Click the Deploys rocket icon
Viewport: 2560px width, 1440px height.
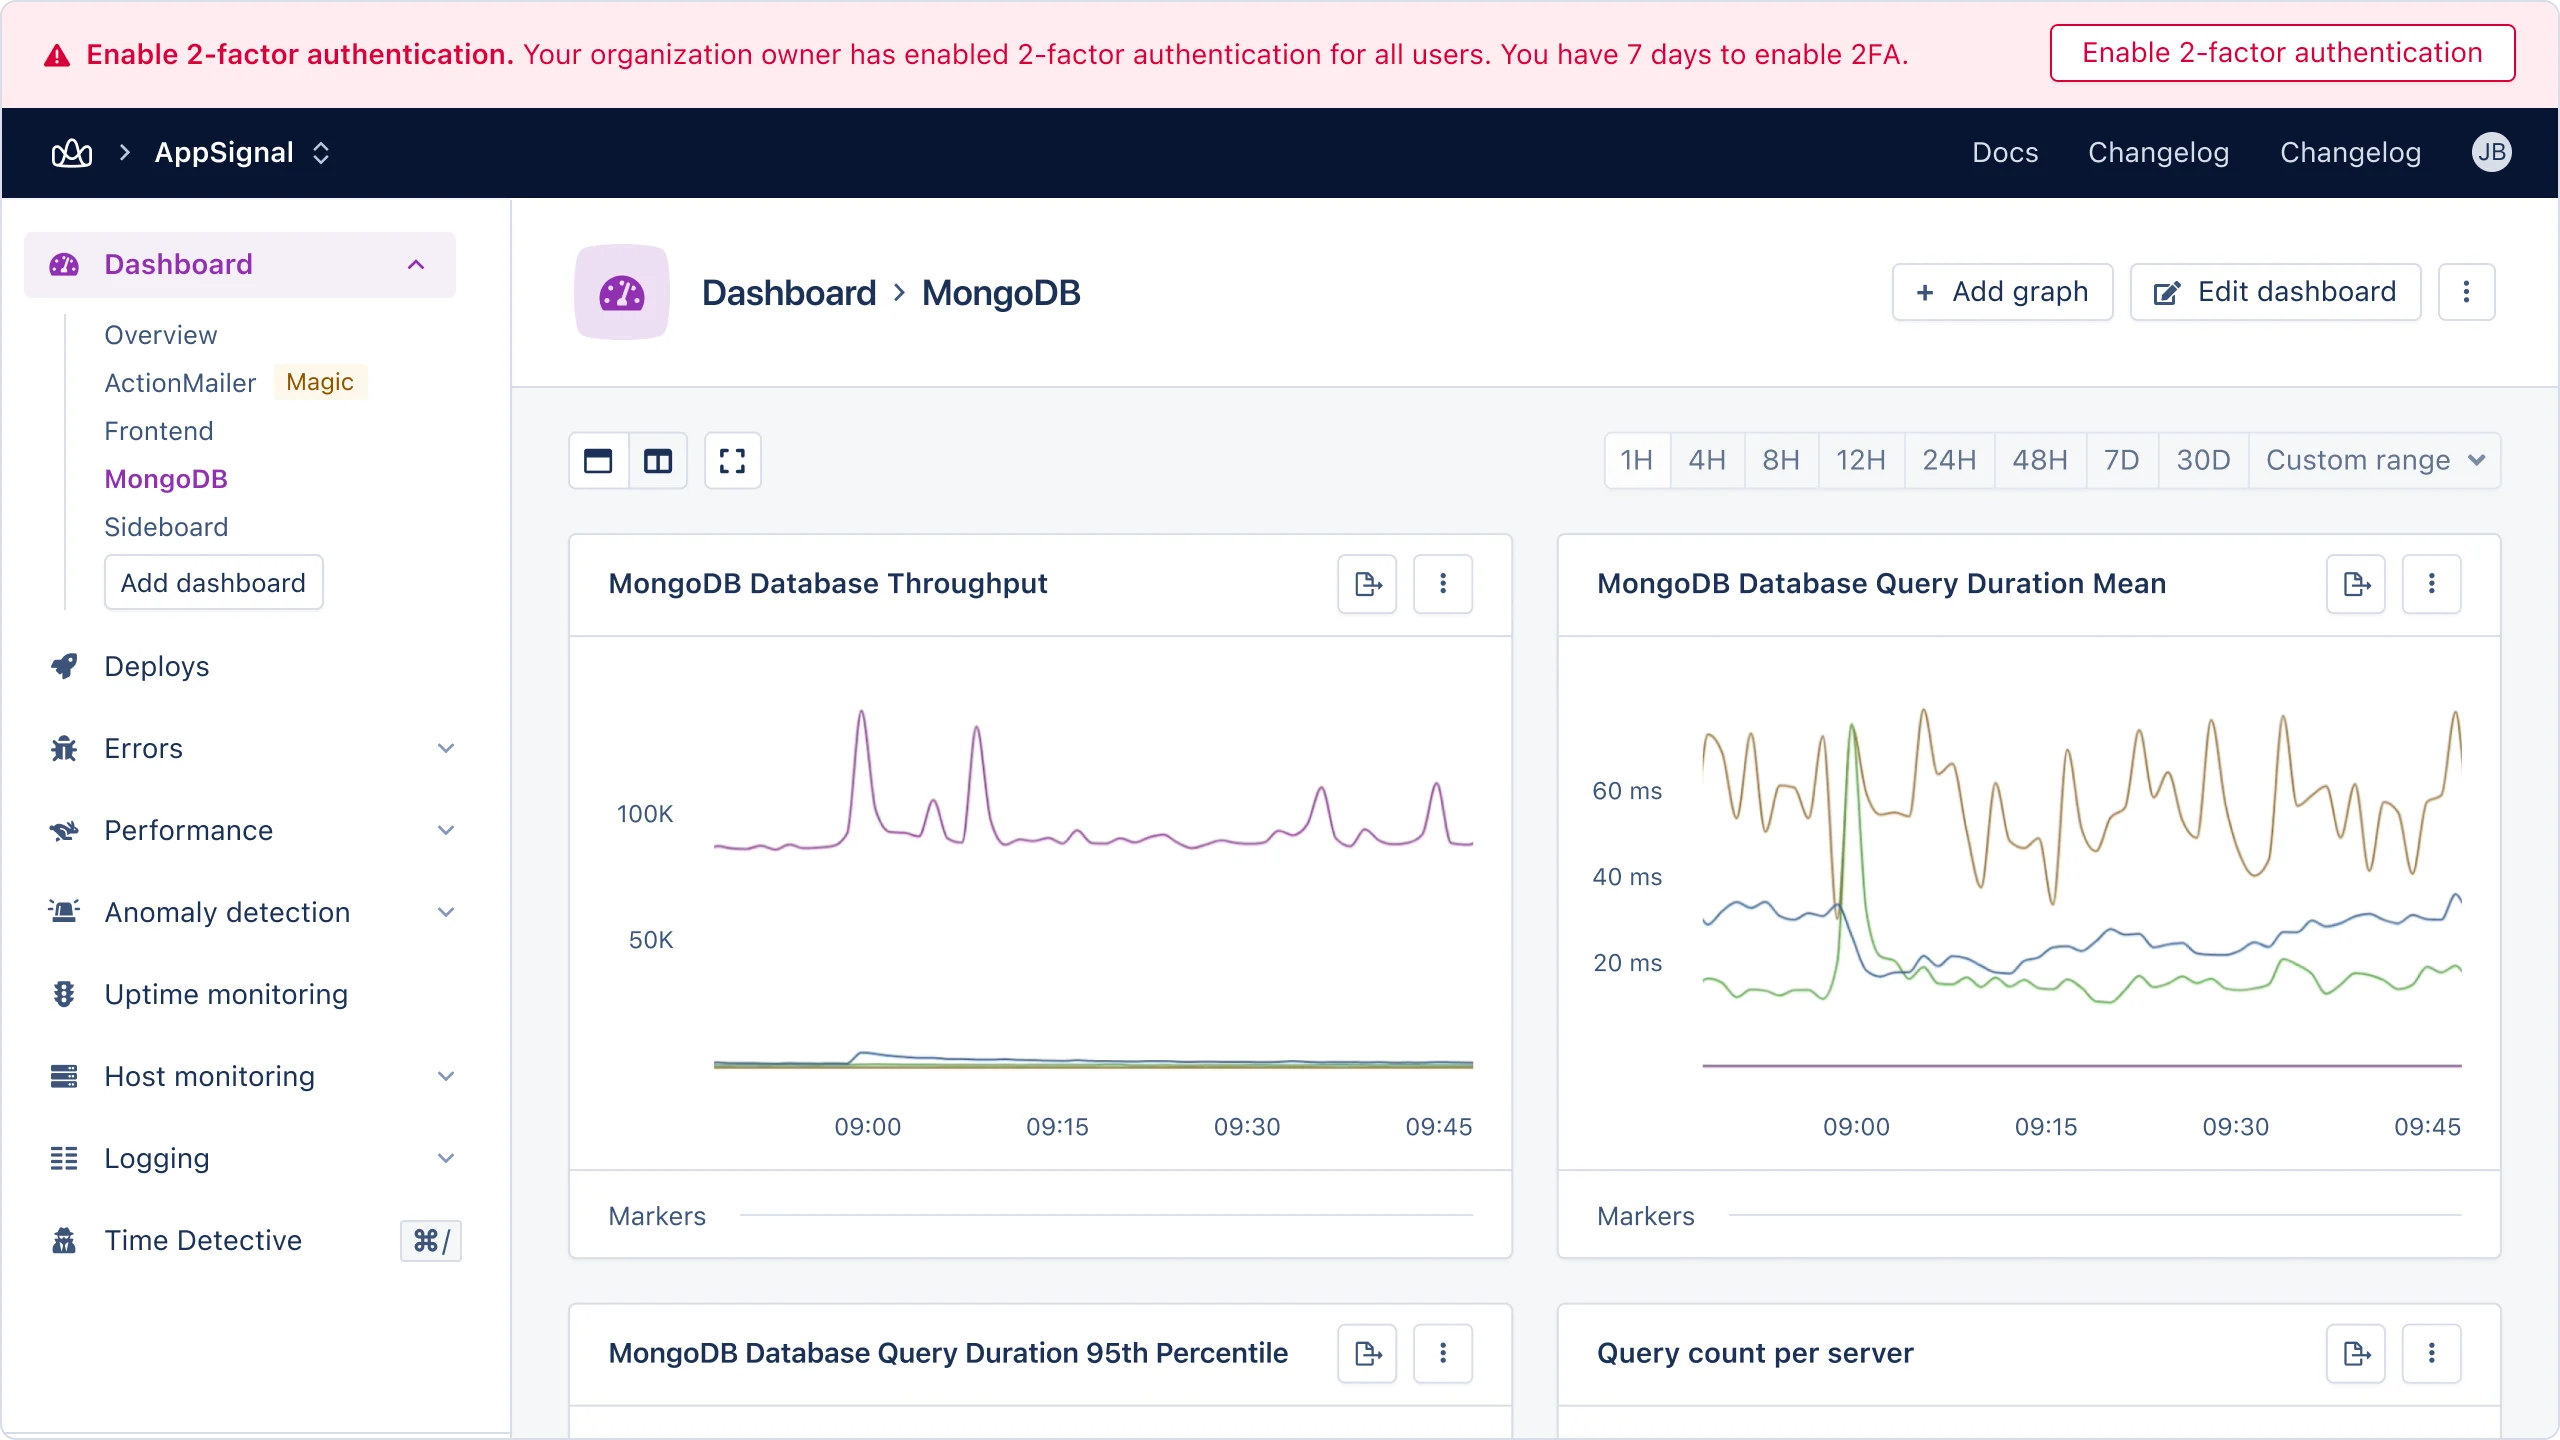click(x=64, y=666)
